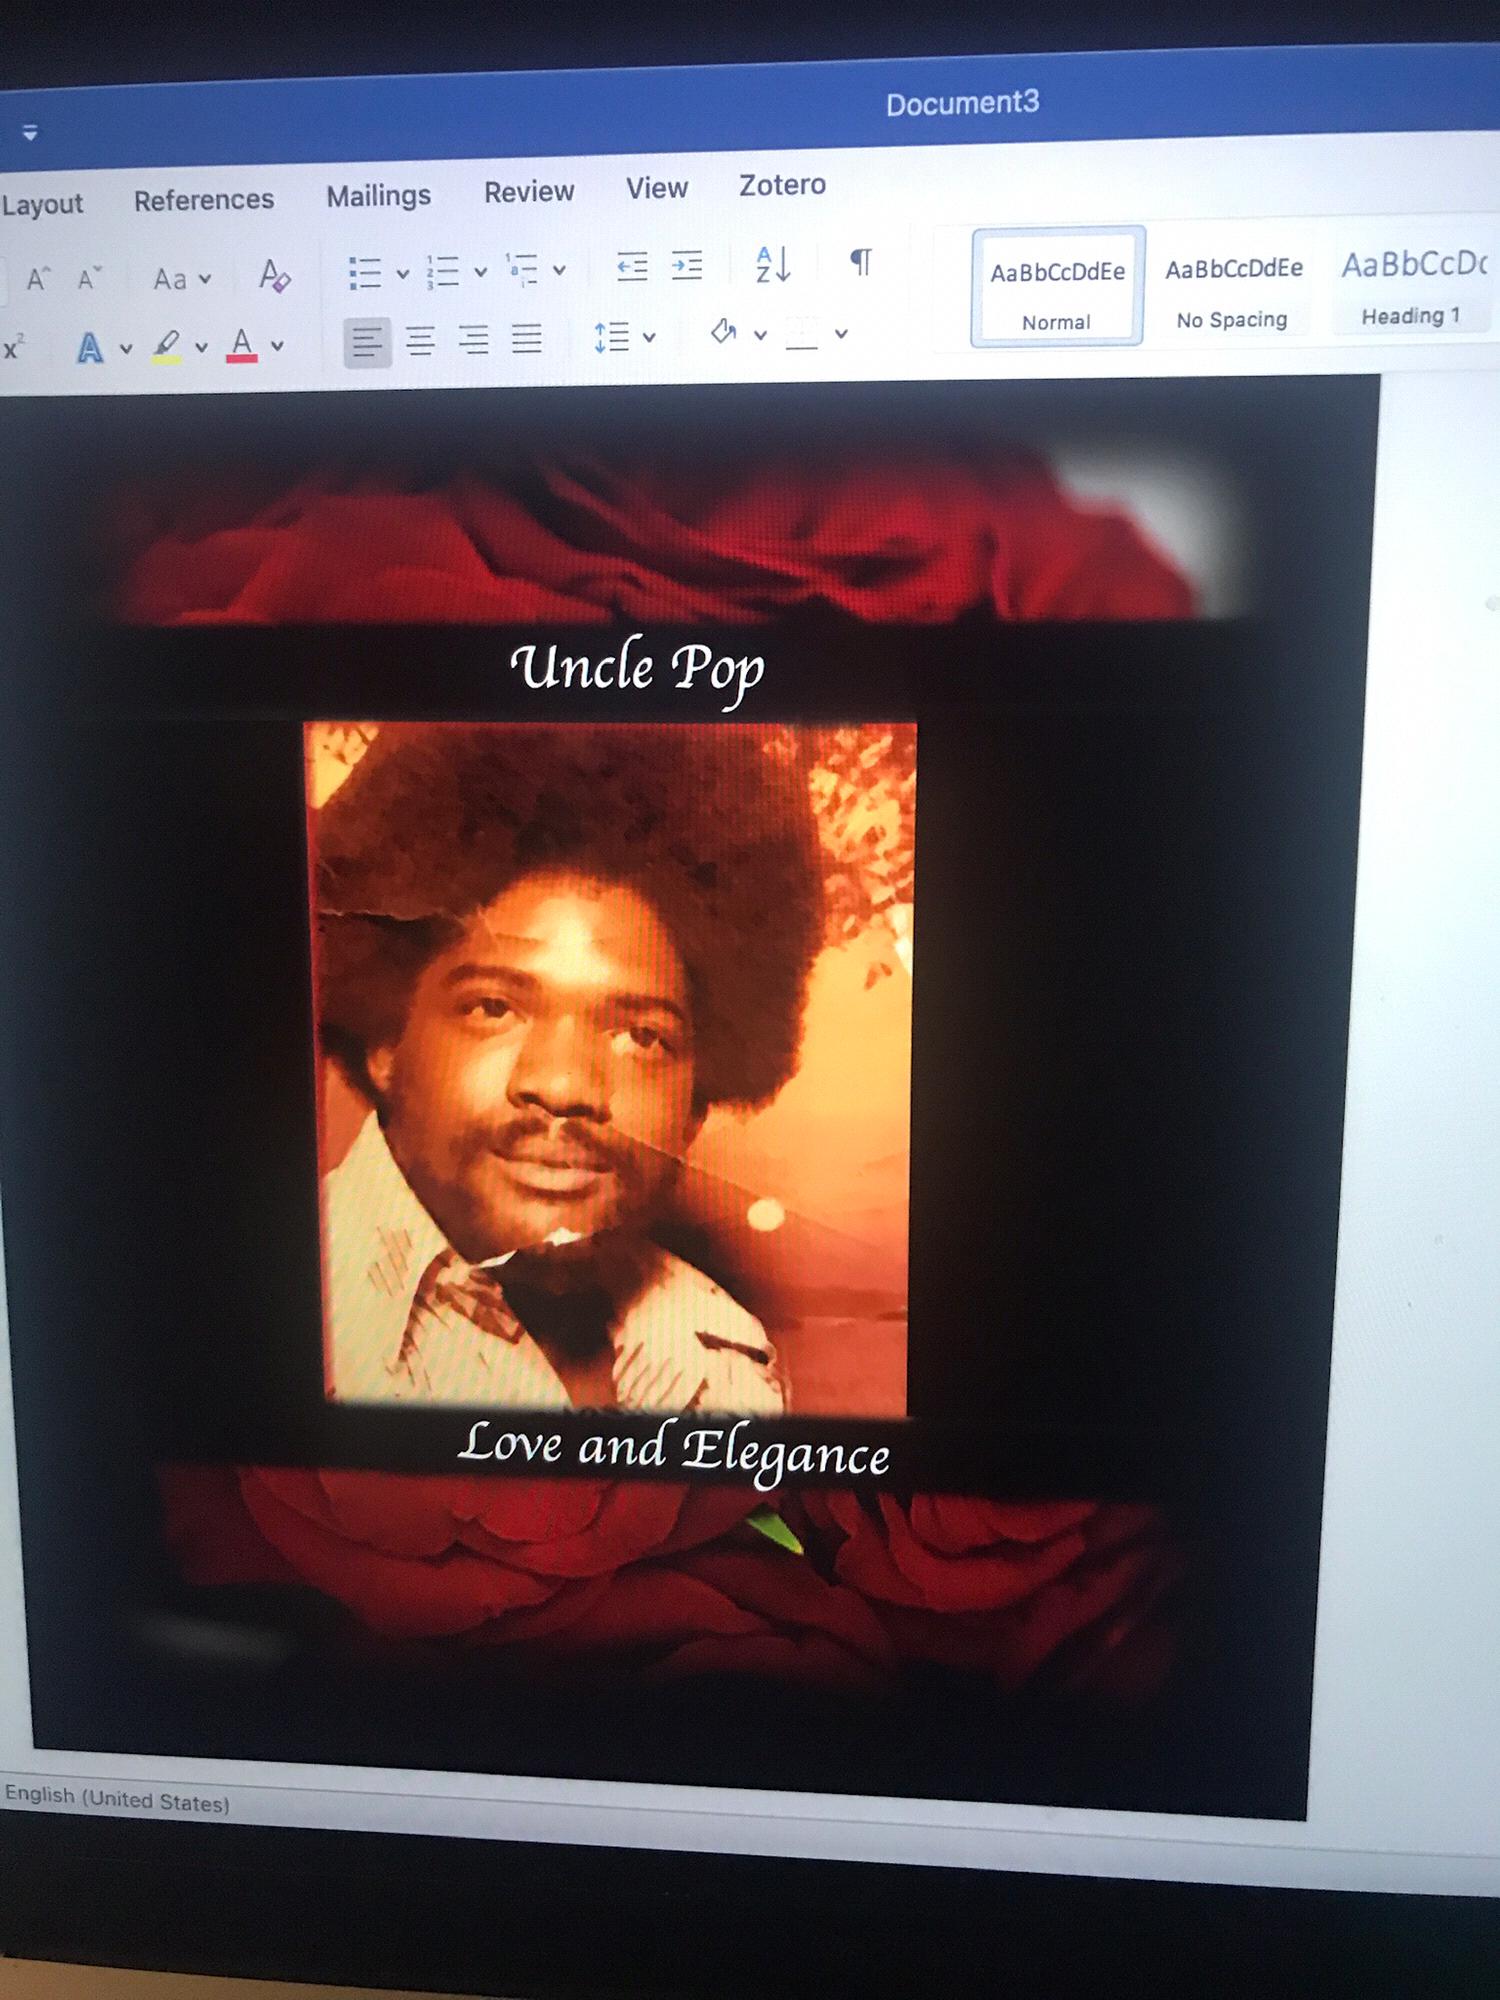
Task: Apply numbered list formatting
Action: pos(443,271)
